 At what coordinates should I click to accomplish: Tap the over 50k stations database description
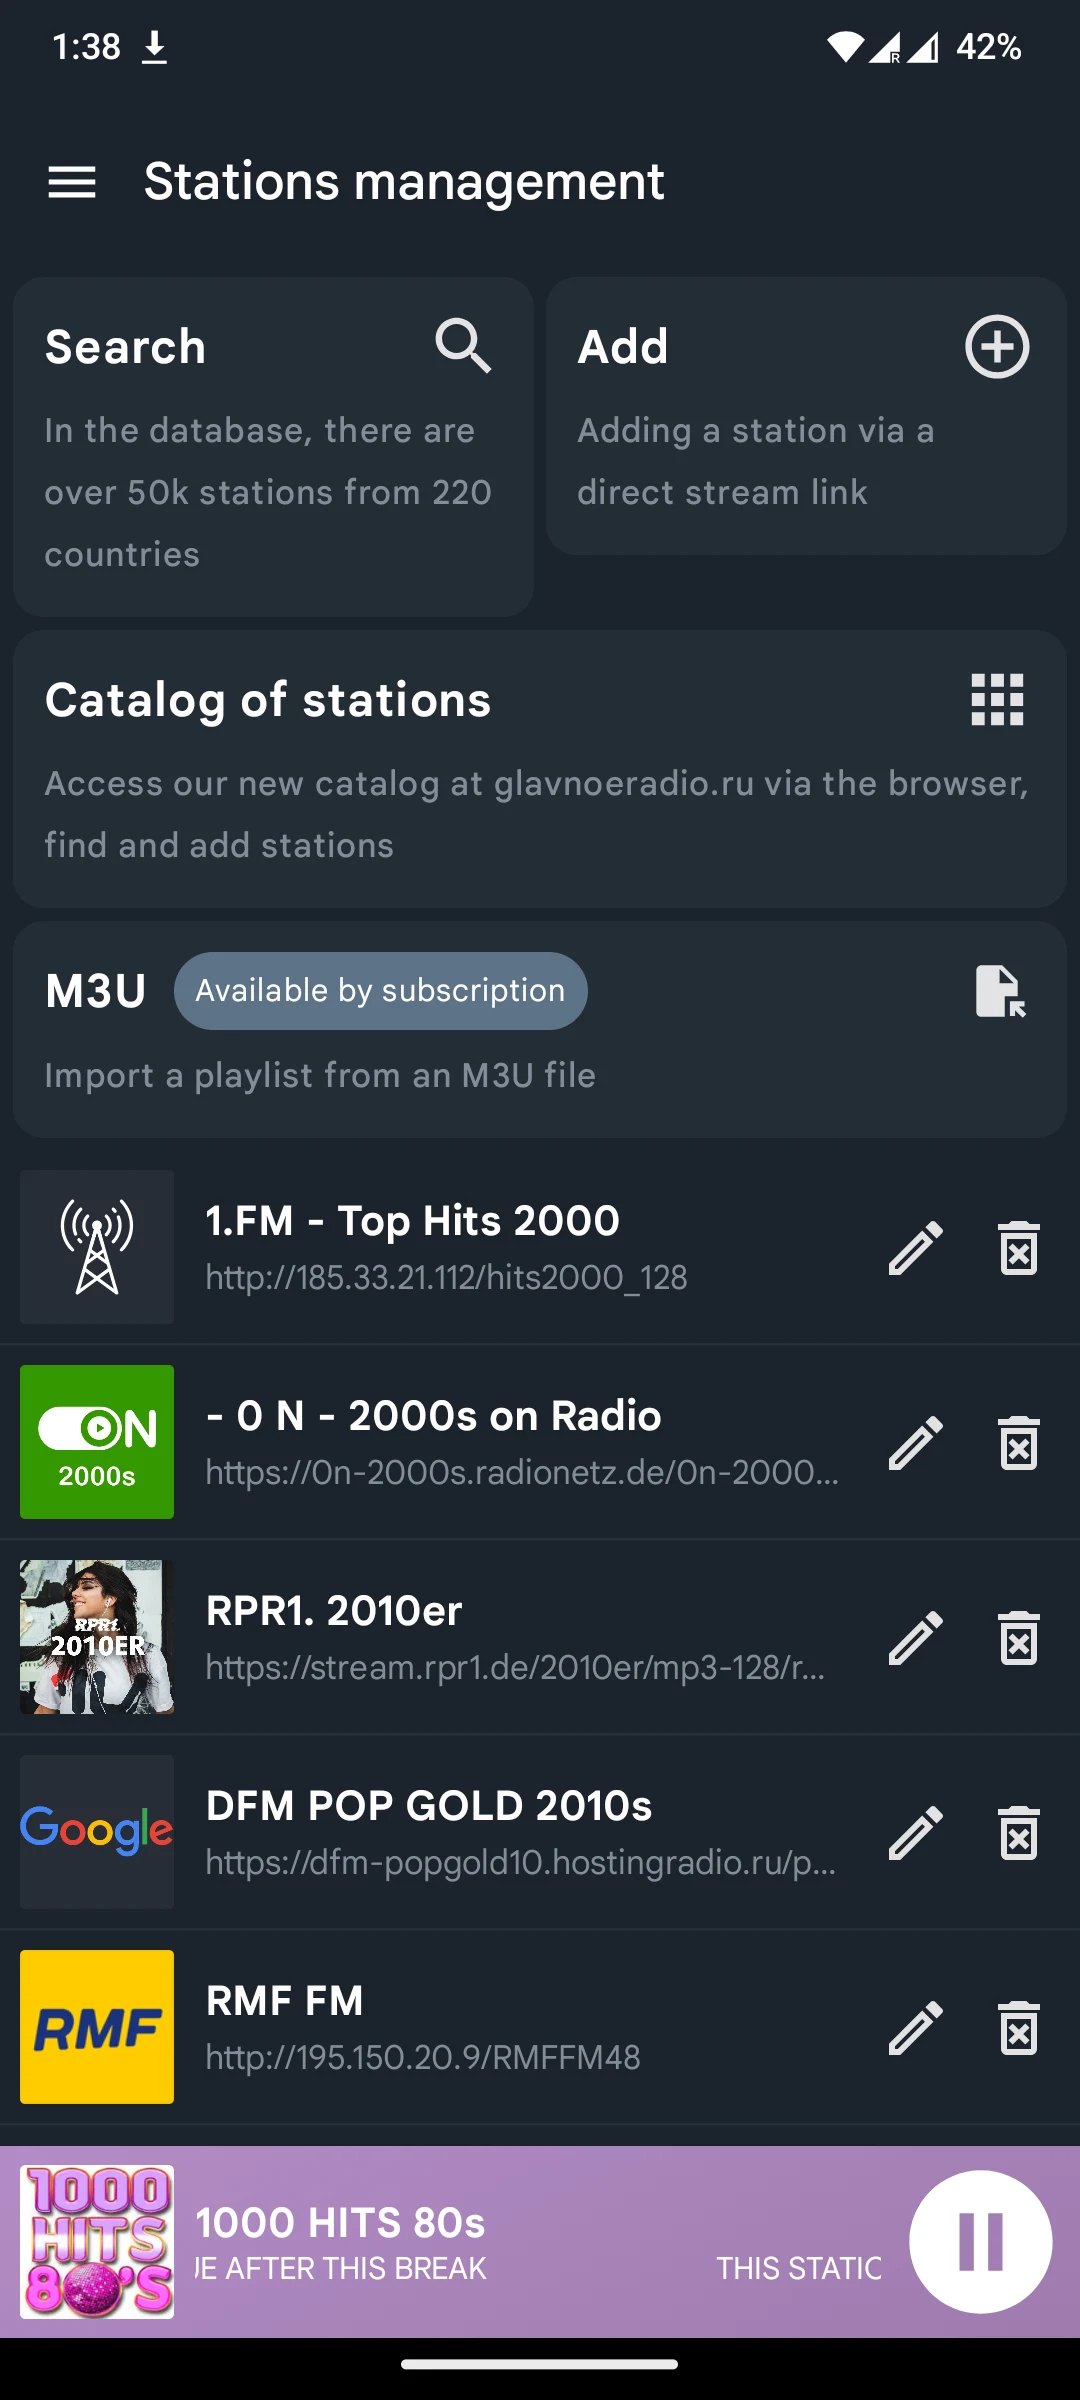click(268, 492)
